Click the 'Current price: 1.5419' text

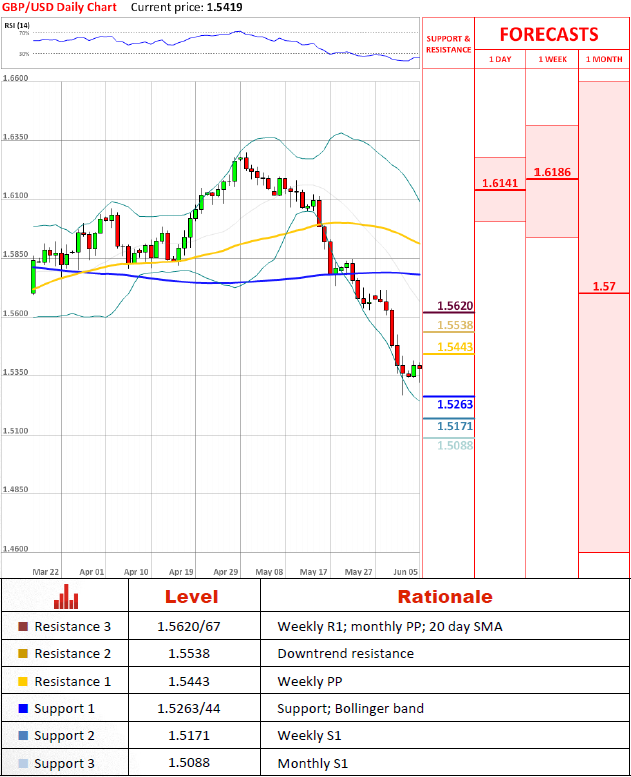pos(186,7)
